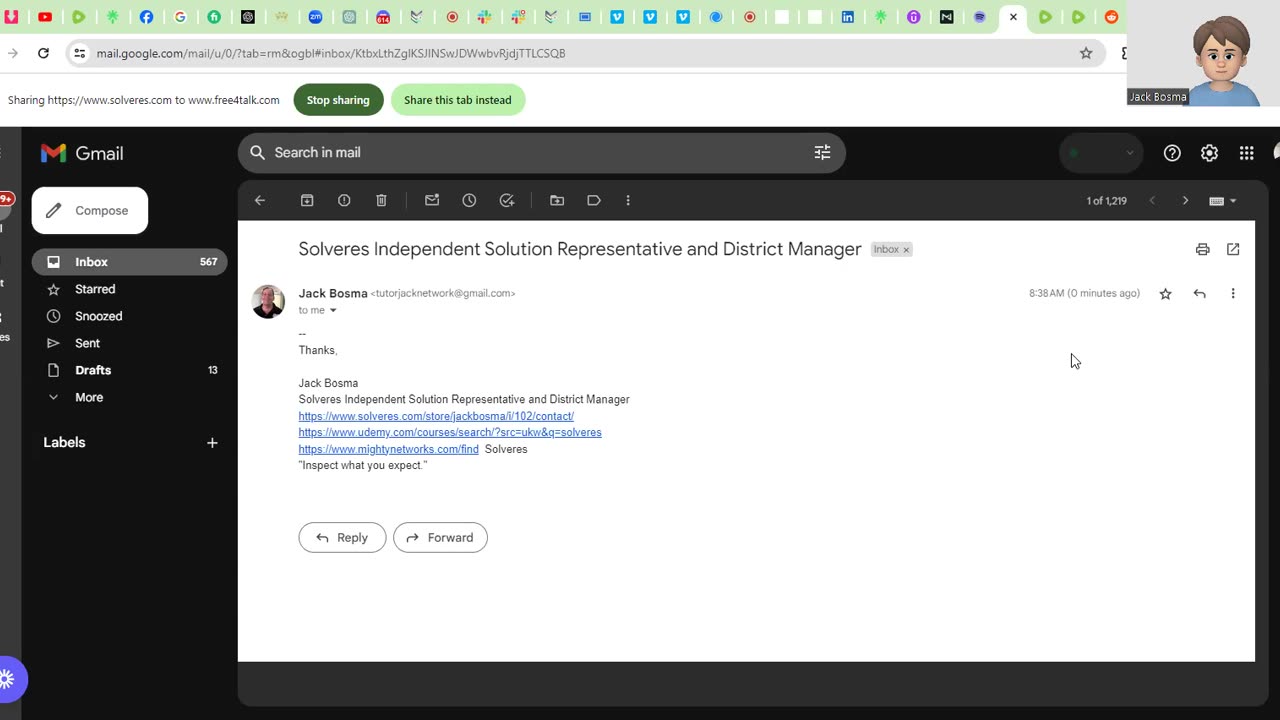View site information icon in the address bar

(x=80, y=53)
